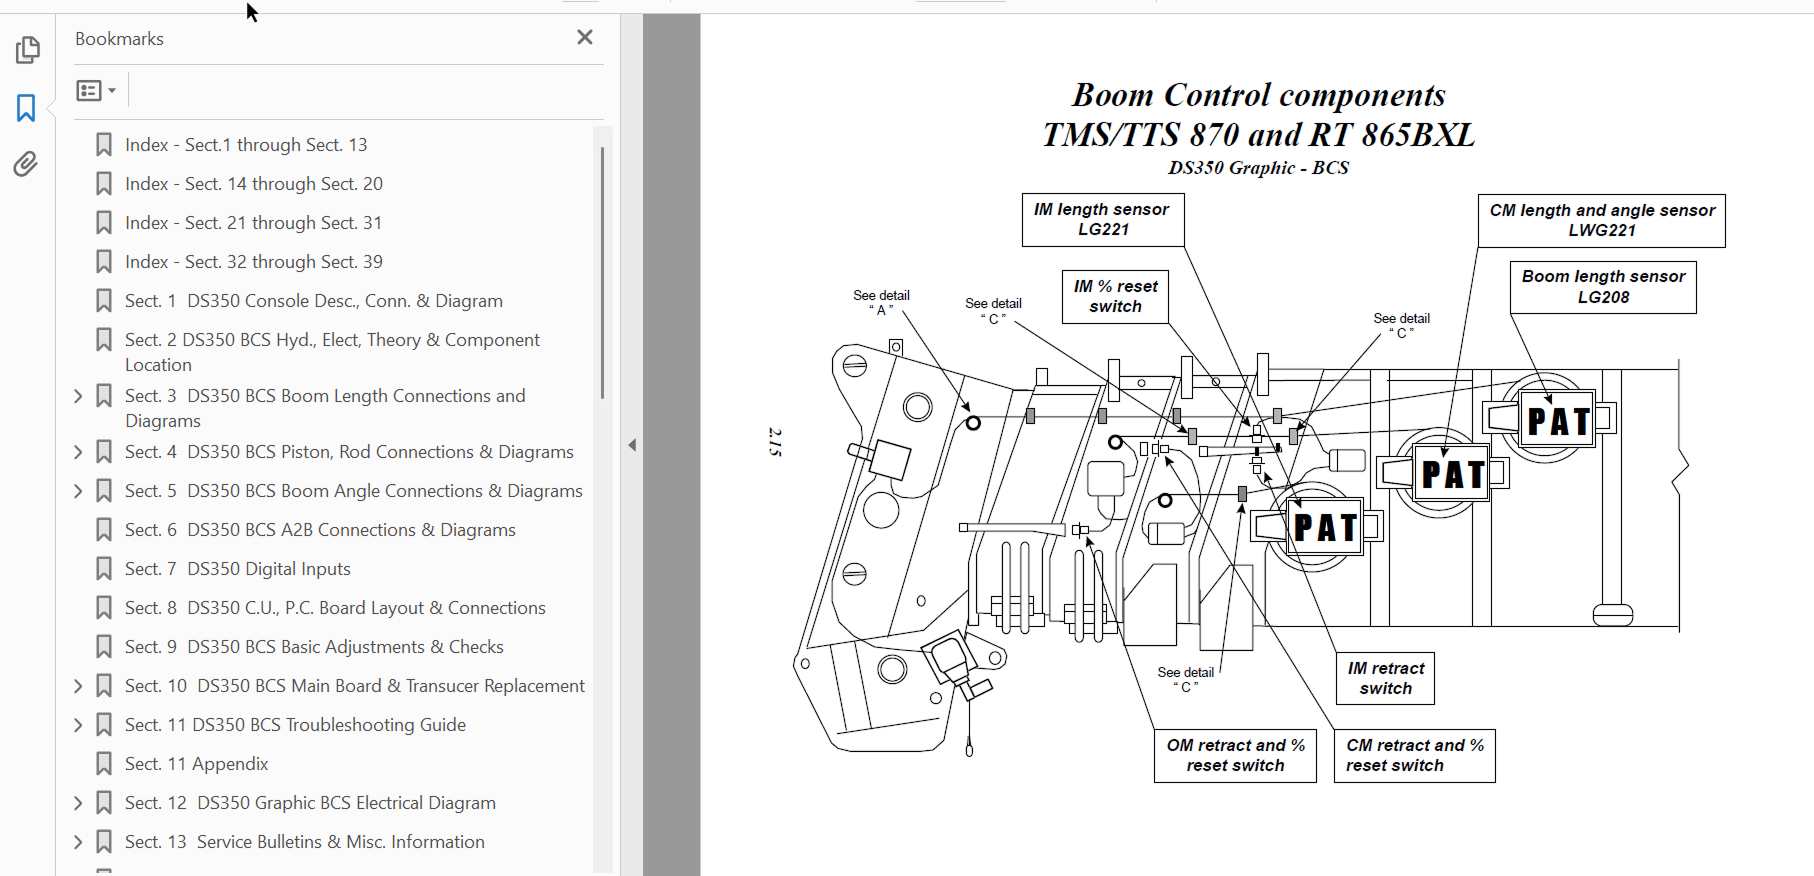This screenshot has height=876, width=1814.
Task: Expand Sect. 5 Boom Angle Connections bookmark
Action: (x=78, y=491)
